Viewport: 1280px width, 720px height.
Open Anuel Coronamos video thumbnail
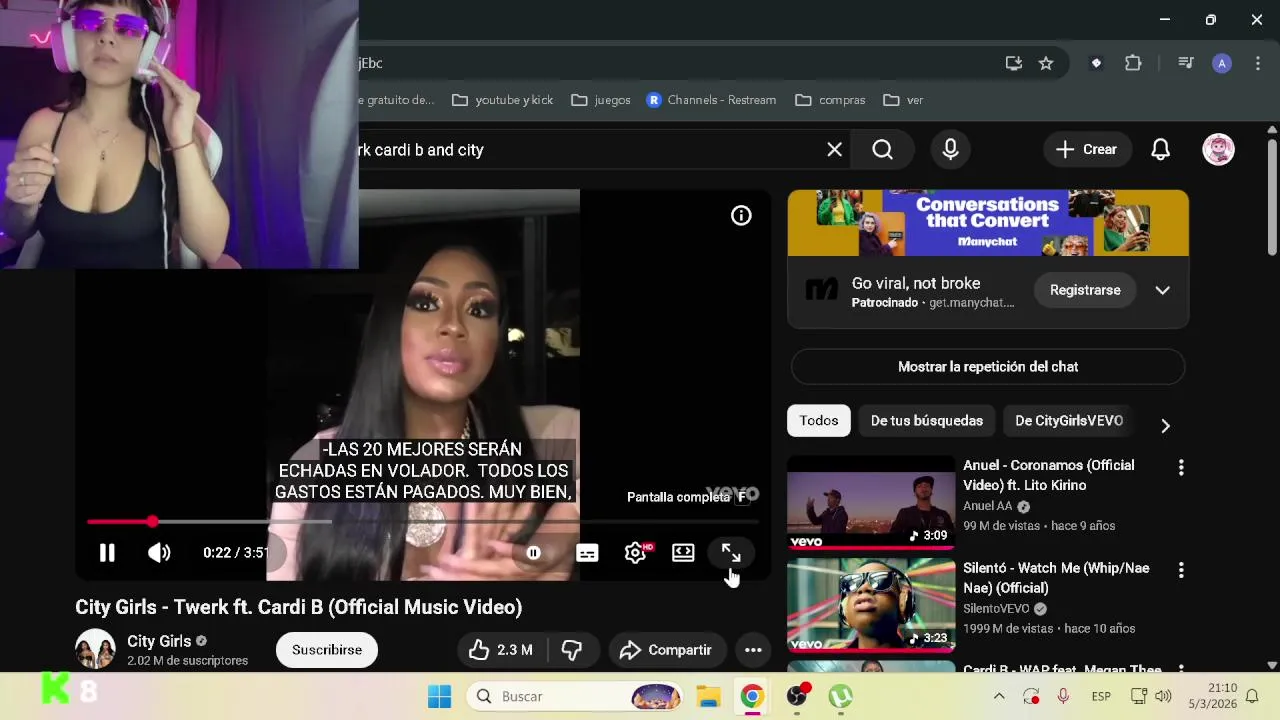coord(871,502)
